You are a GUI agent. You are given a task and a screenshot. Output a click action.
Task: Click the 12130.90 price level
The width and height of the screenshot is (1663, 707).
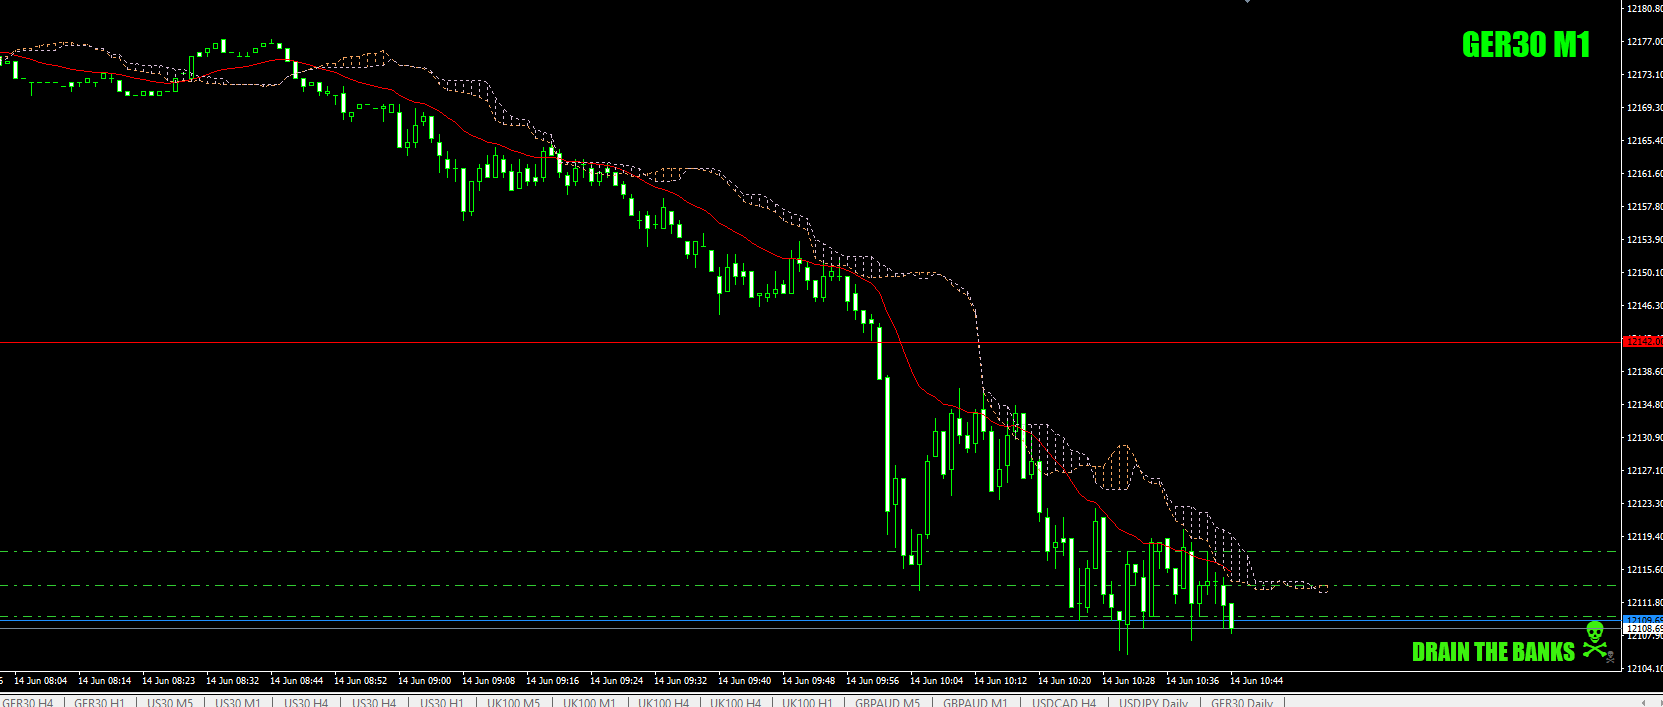(x=1645, y=437)
